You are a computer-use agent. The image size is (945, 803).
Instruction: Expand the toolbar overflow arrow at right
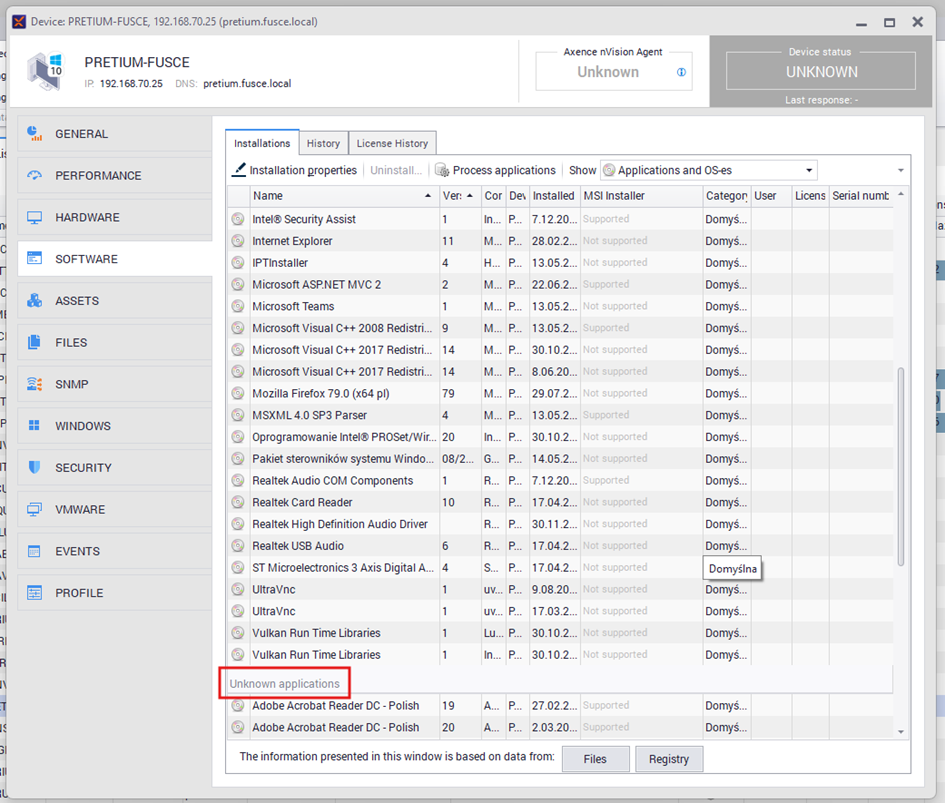(901, 170)
